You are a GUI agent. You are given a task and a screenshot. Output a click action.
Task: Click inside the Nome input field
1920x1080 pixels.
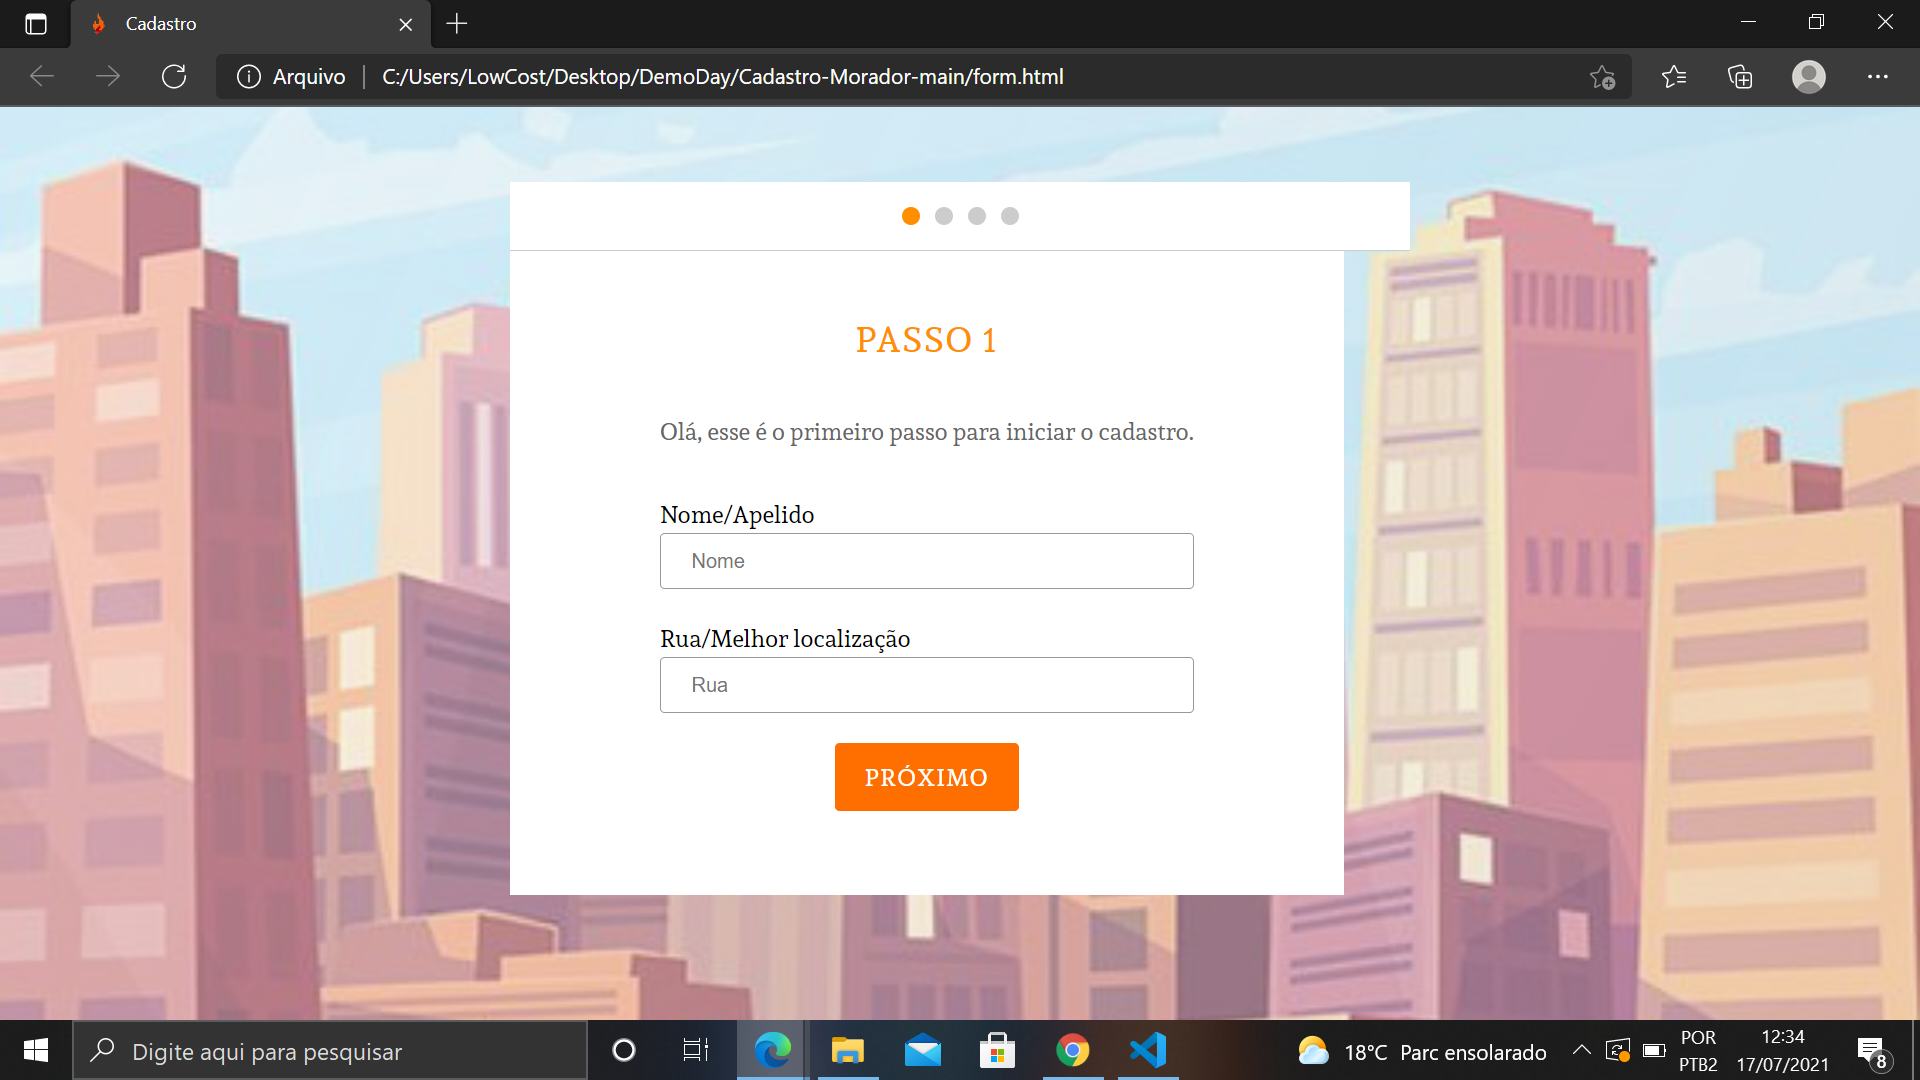926,561
